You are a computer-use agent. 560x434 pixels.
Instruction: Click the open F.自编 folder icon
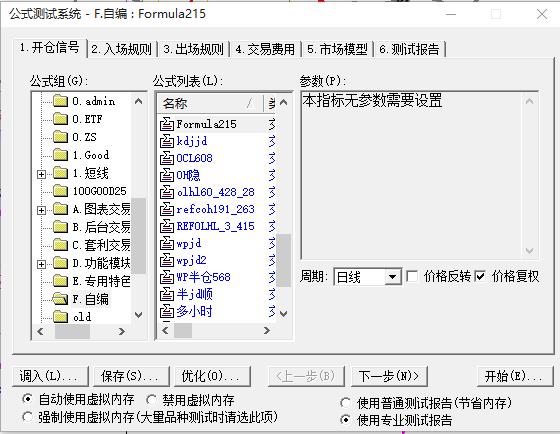[x=60, y=299]
